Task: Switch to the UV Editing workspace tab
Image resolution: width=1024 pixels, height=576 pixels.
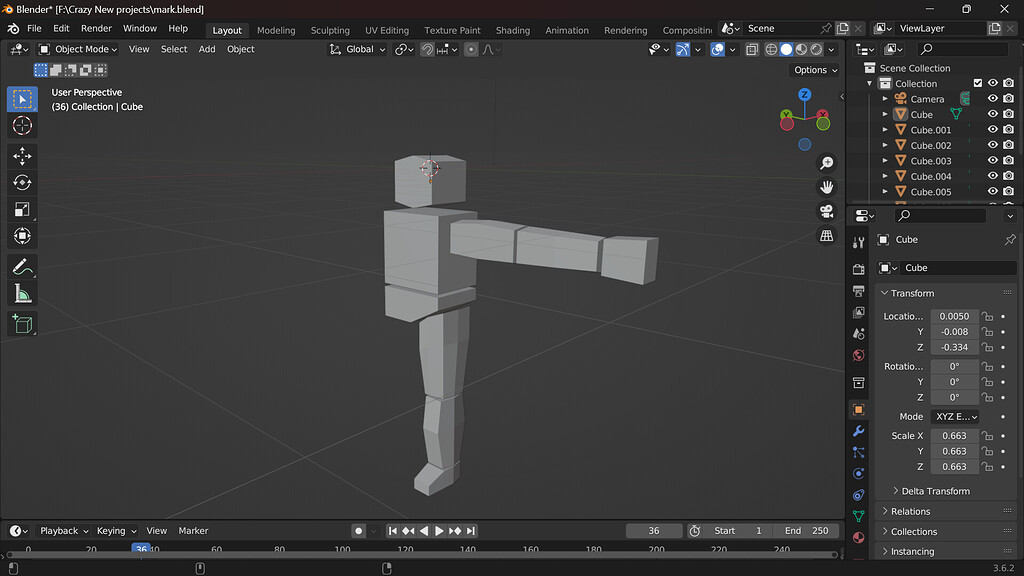Action: (387, 30)
